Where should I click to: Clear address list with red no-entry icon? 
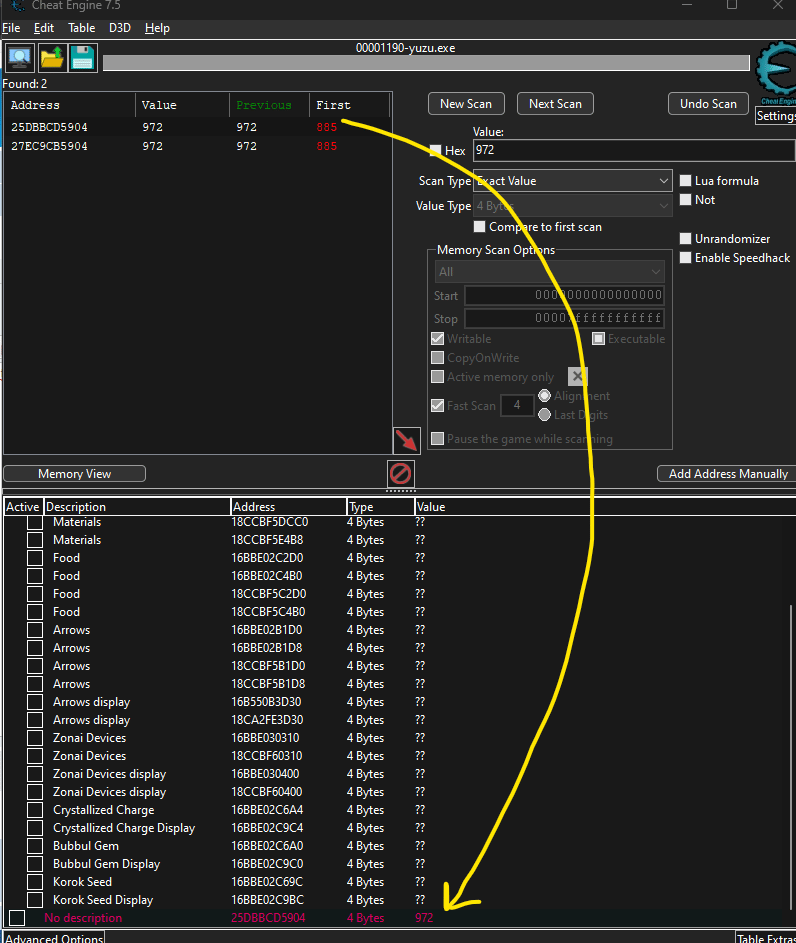click(x=400, y=473)
